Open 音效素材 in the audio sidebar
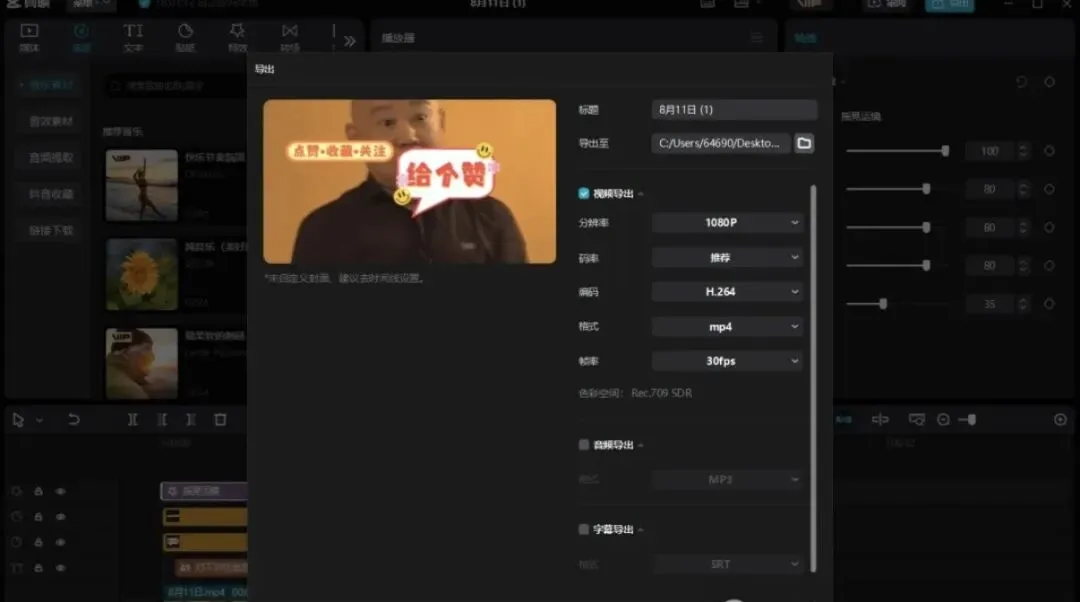 (51, 121)
